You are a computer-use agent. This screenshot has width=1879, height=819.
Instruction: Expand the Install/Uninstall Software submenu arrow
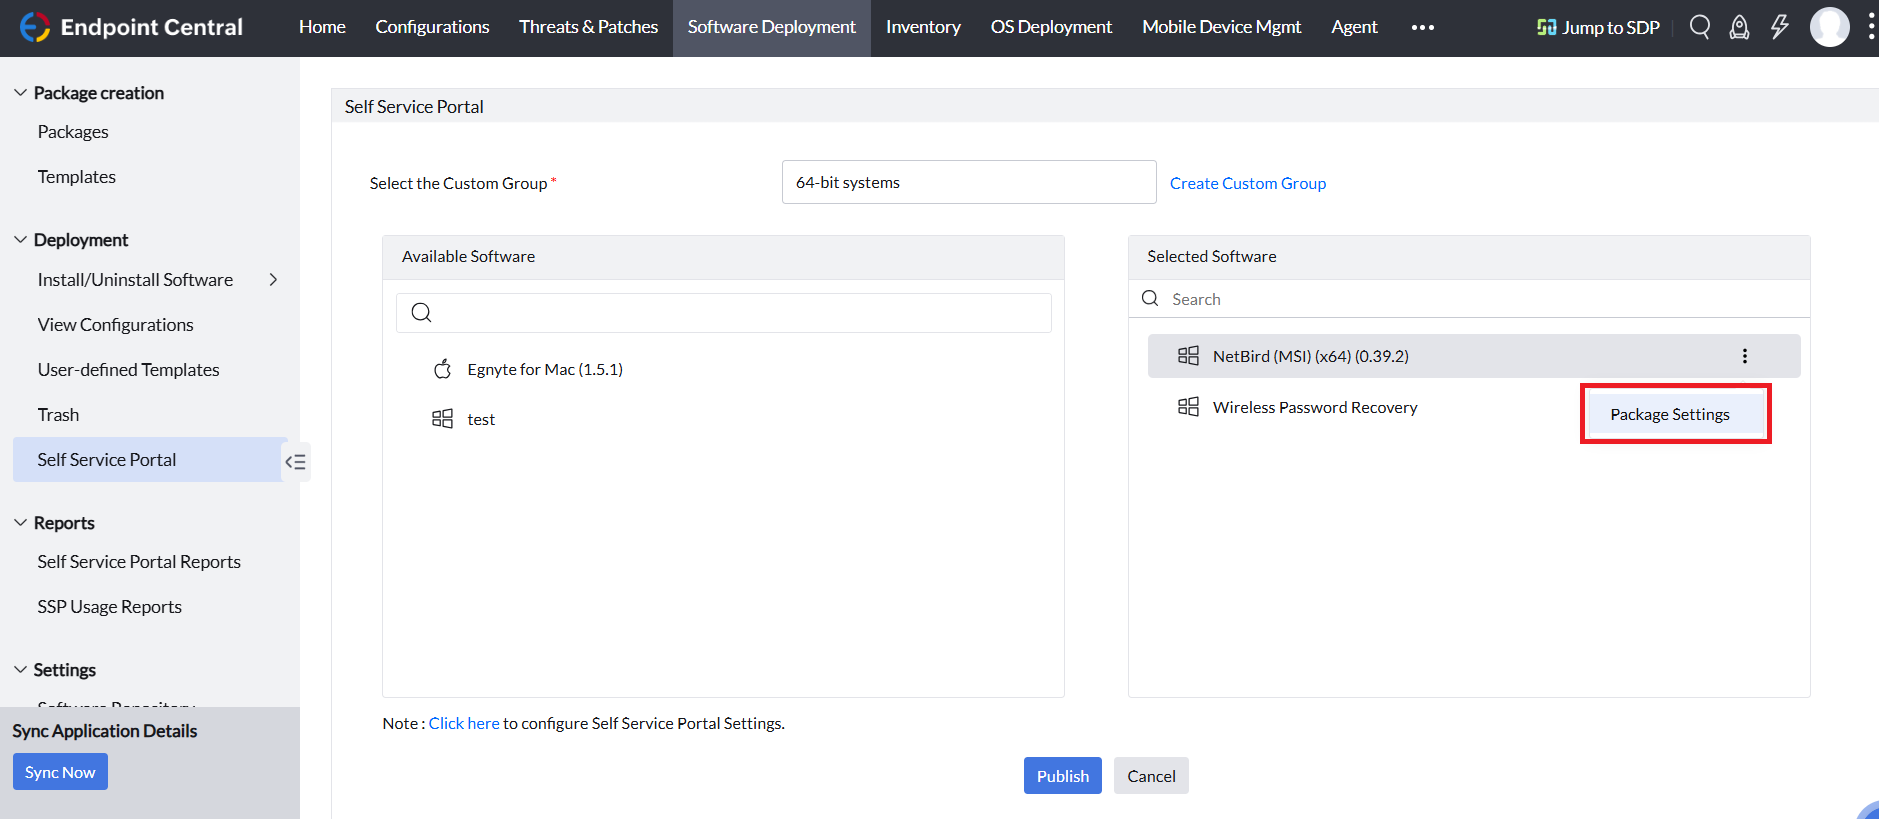point(273,280)
